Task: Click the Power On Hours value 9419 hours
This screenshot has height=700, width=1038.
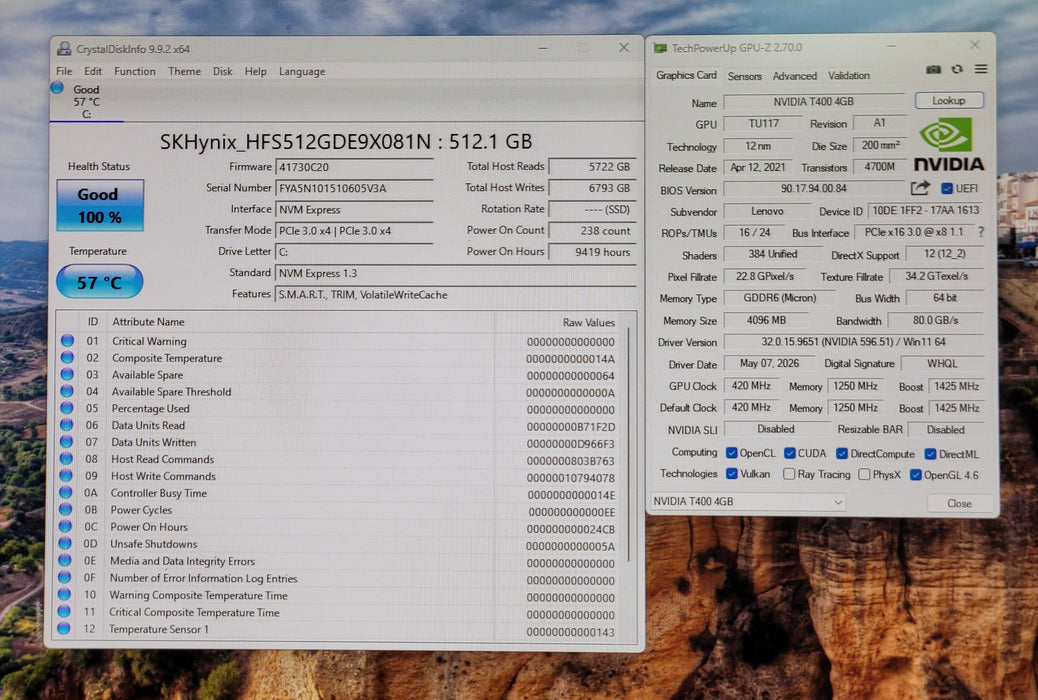Action: [x=592, y=252]
